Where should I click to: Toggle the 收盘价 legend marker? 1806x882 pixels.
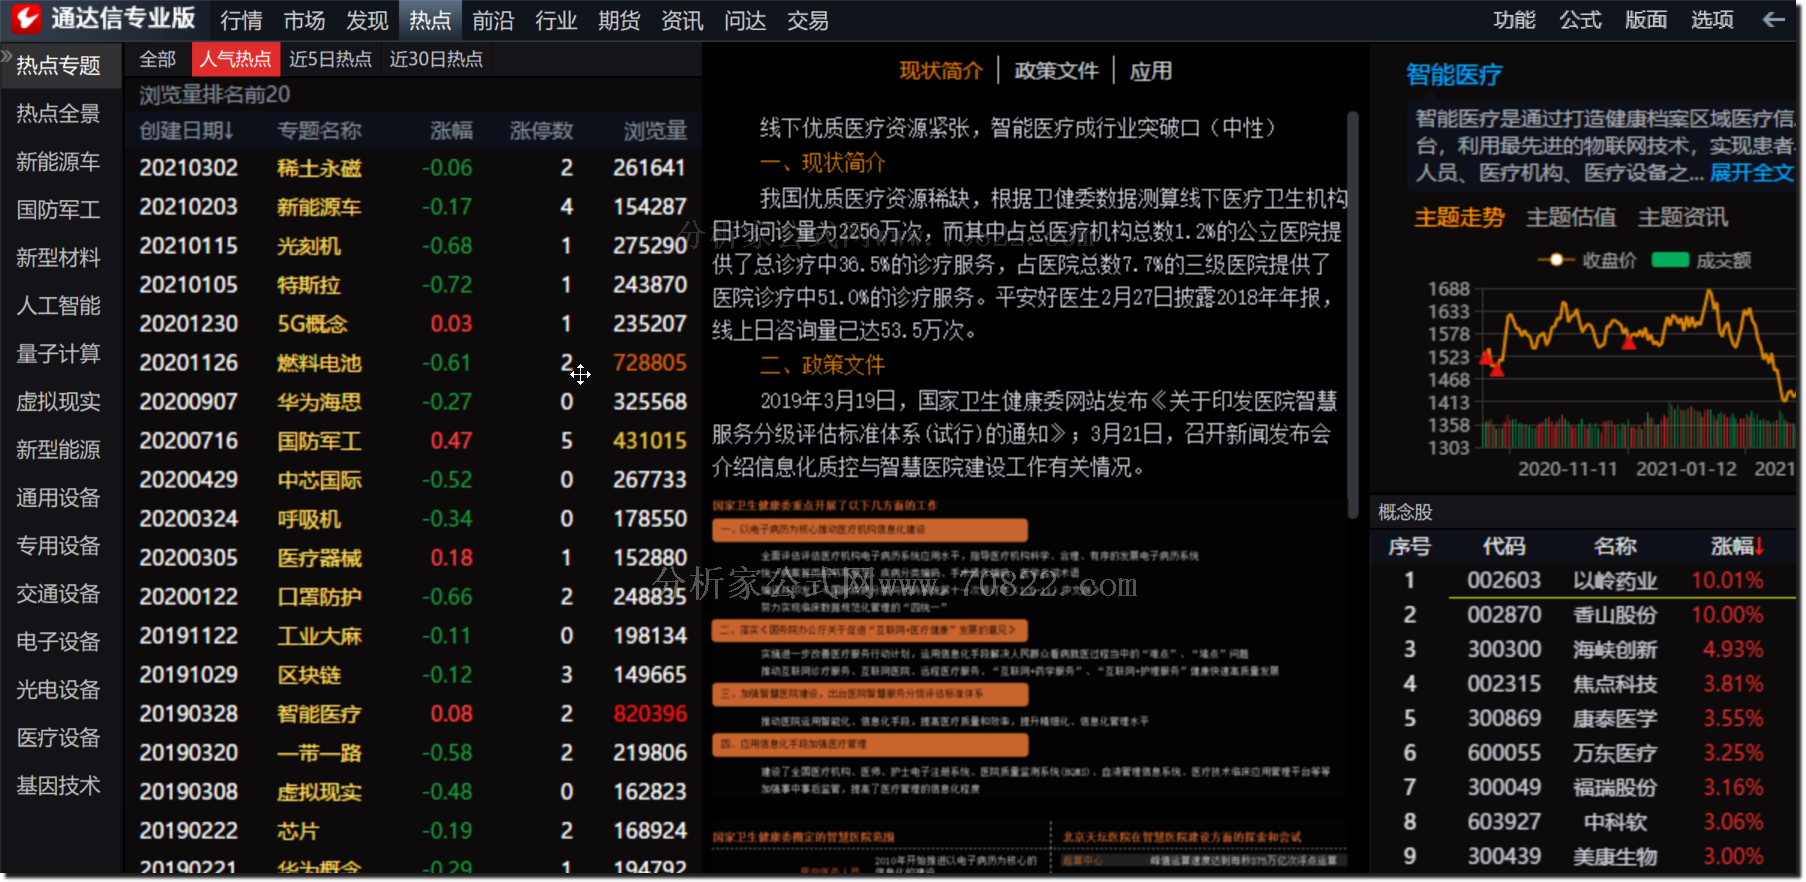pyautogui.click(x=1555, y=260)
